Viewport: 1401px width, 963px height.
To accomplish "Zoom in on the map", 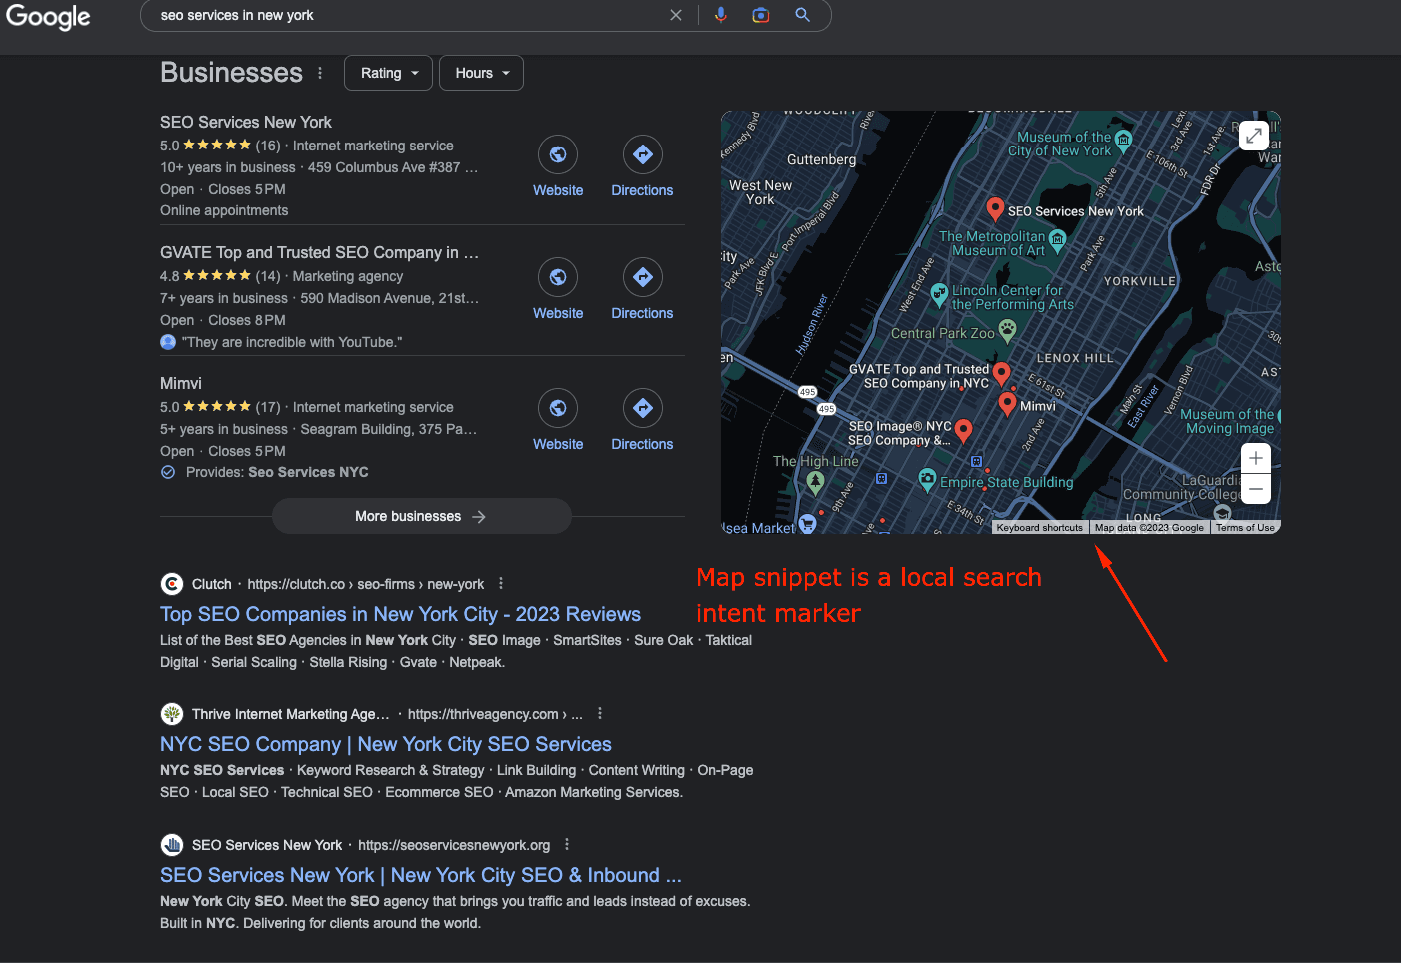I will click(x=1255, y=458).
